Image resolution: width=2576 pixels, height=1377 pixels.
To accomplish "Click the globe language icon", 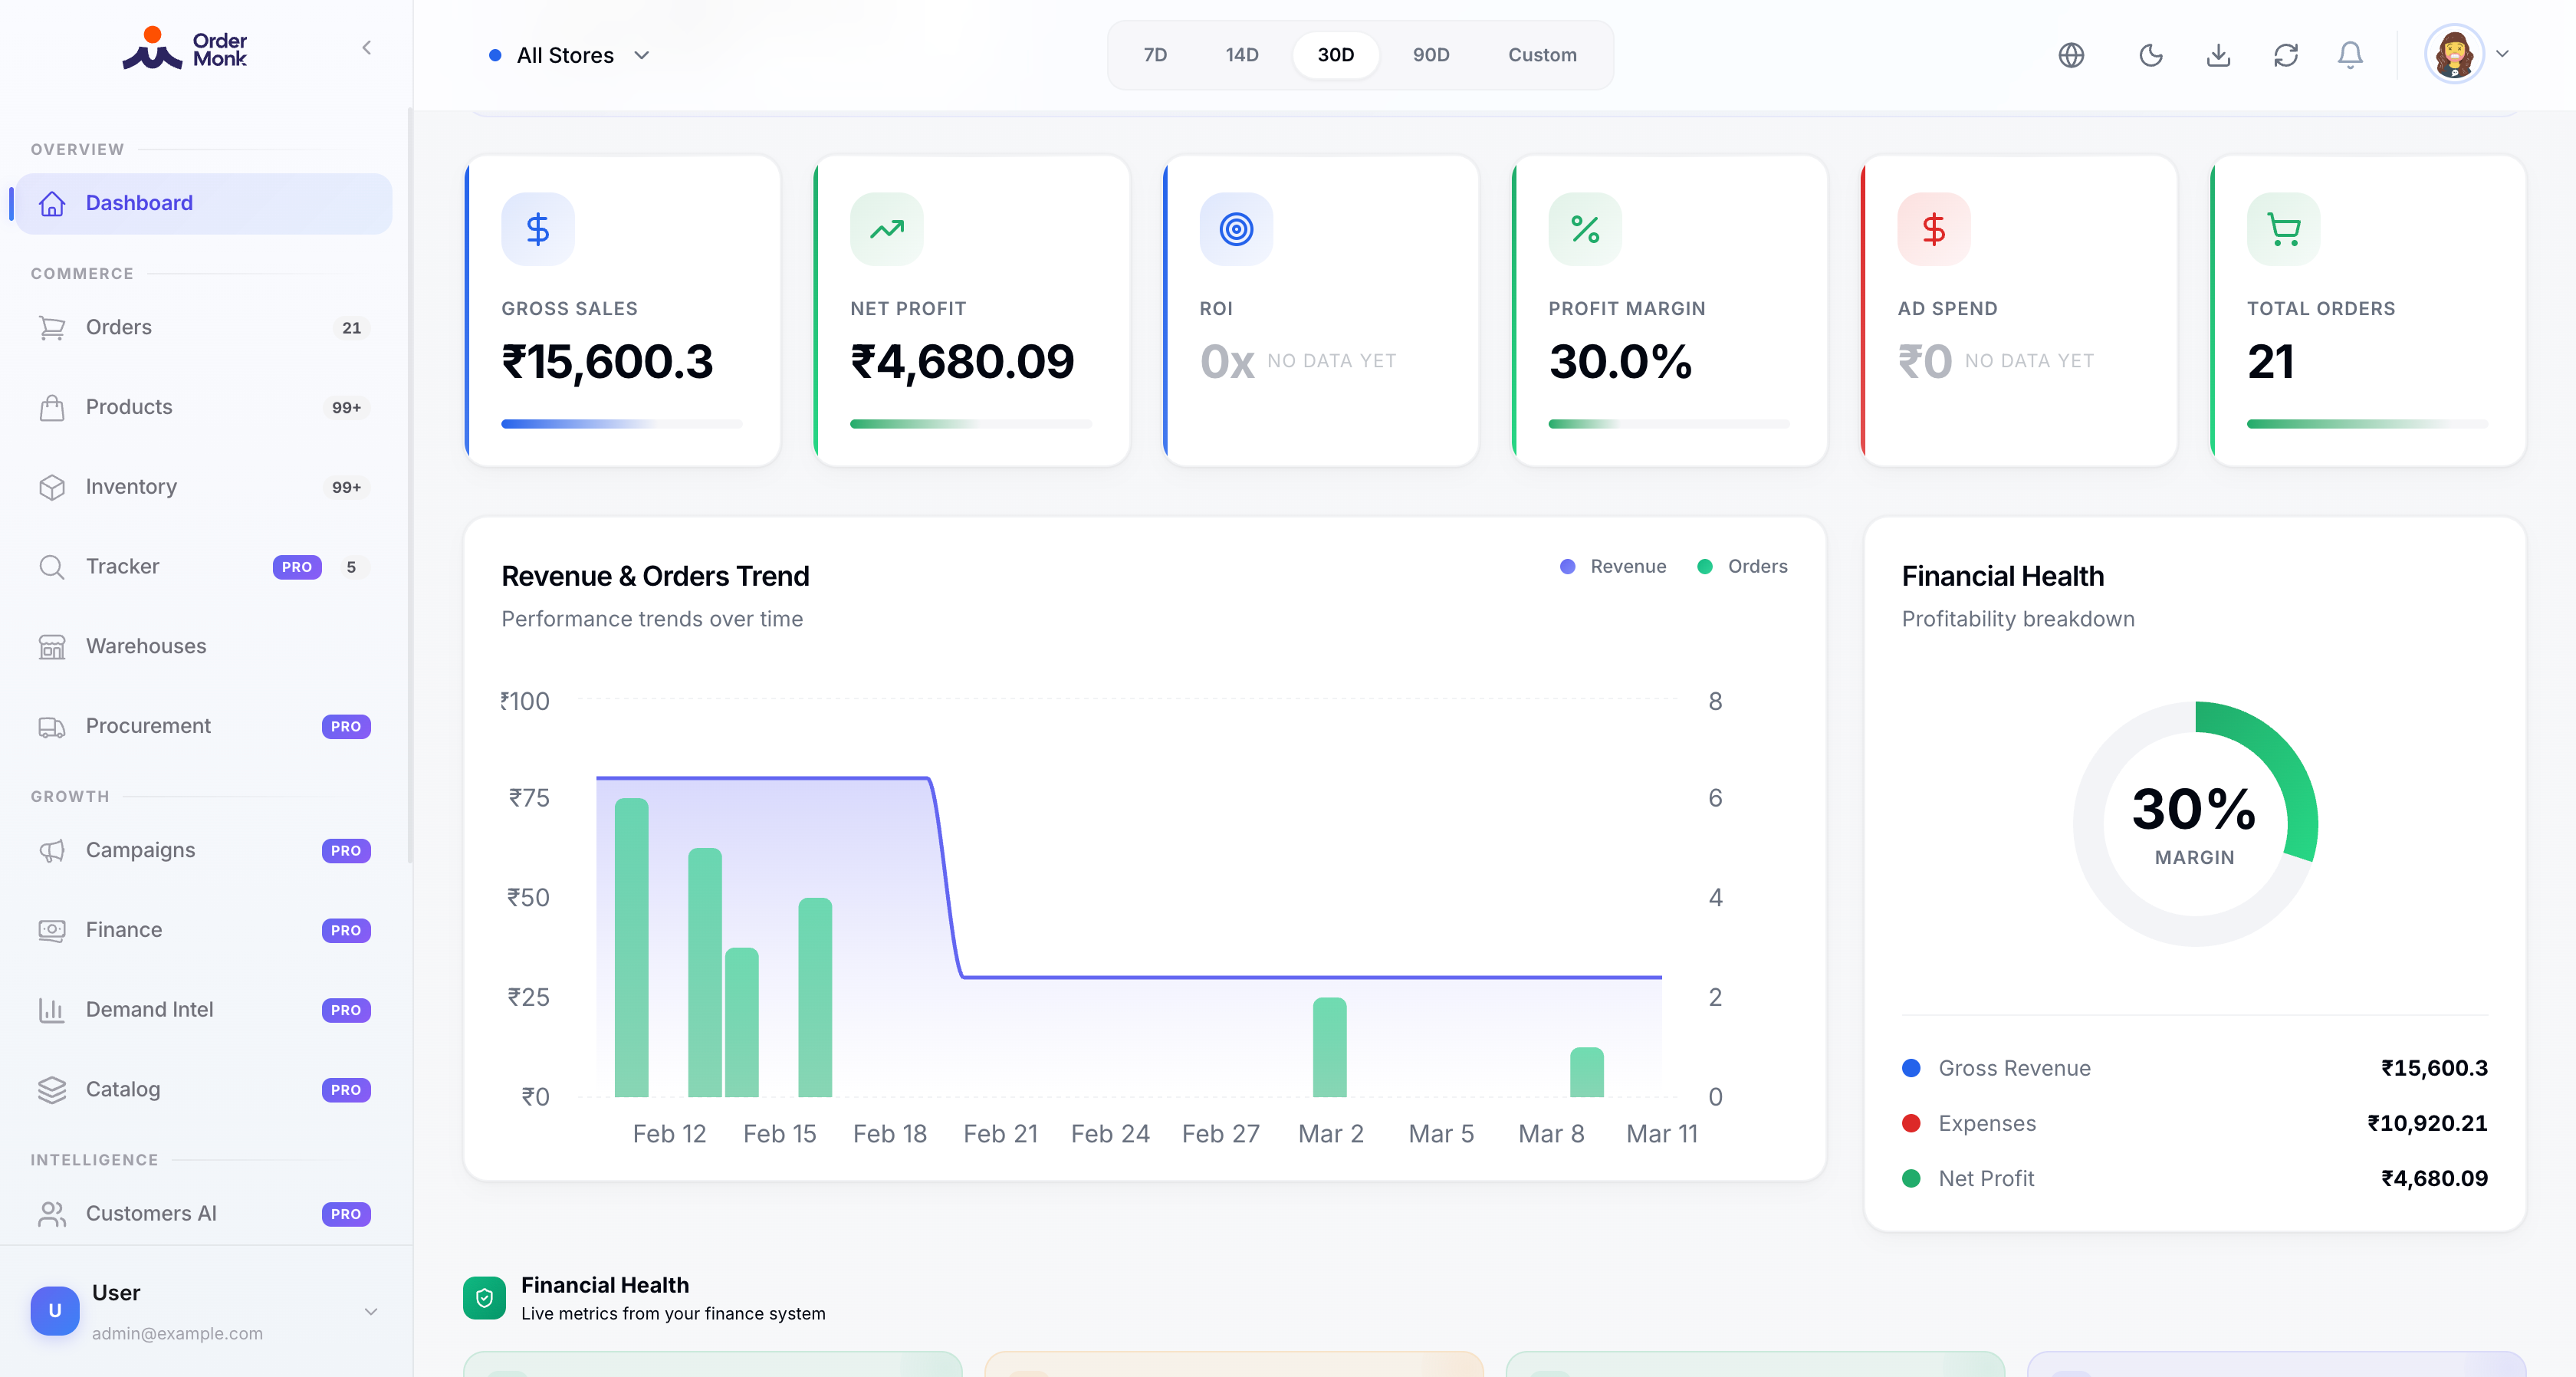I will (2071, 55).
